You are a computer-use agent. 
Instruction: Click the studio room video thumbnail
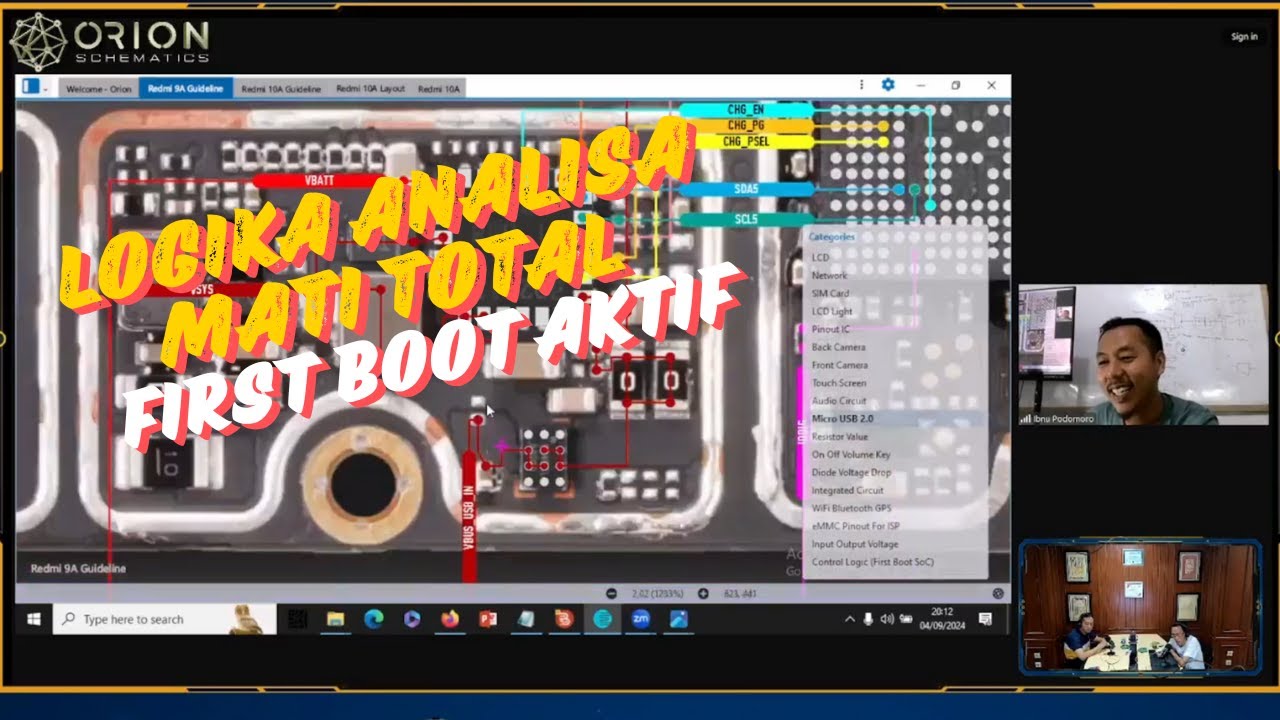tap(1139, 606)
